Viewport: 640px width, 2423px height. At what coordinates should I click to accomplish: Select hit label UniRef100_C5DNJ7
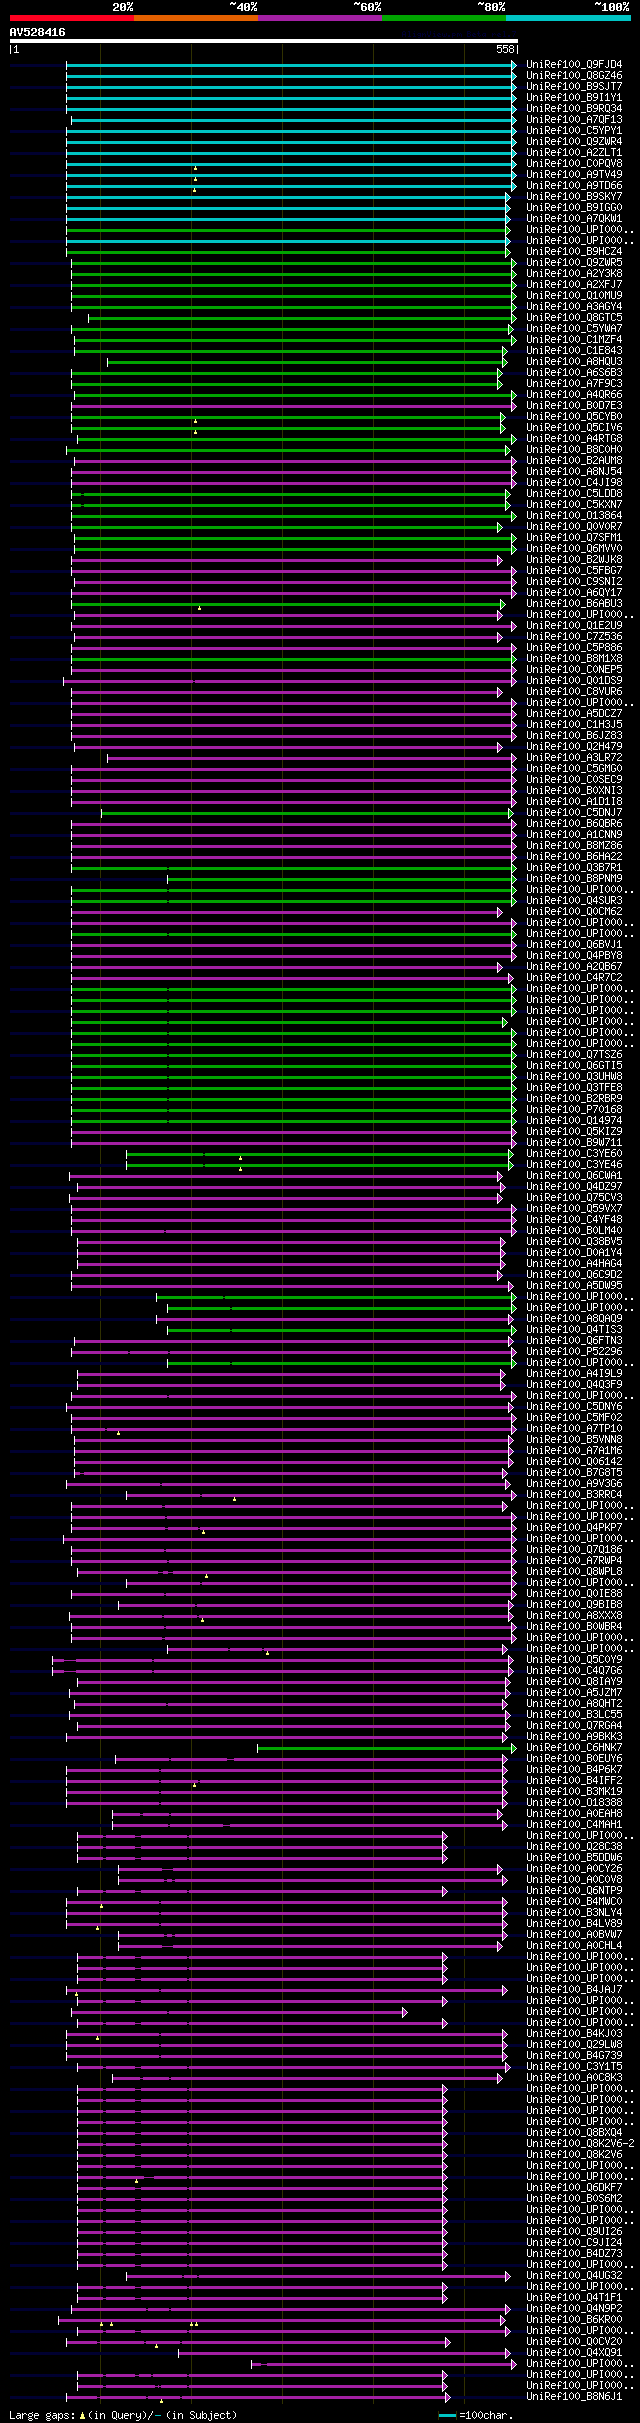574,812
